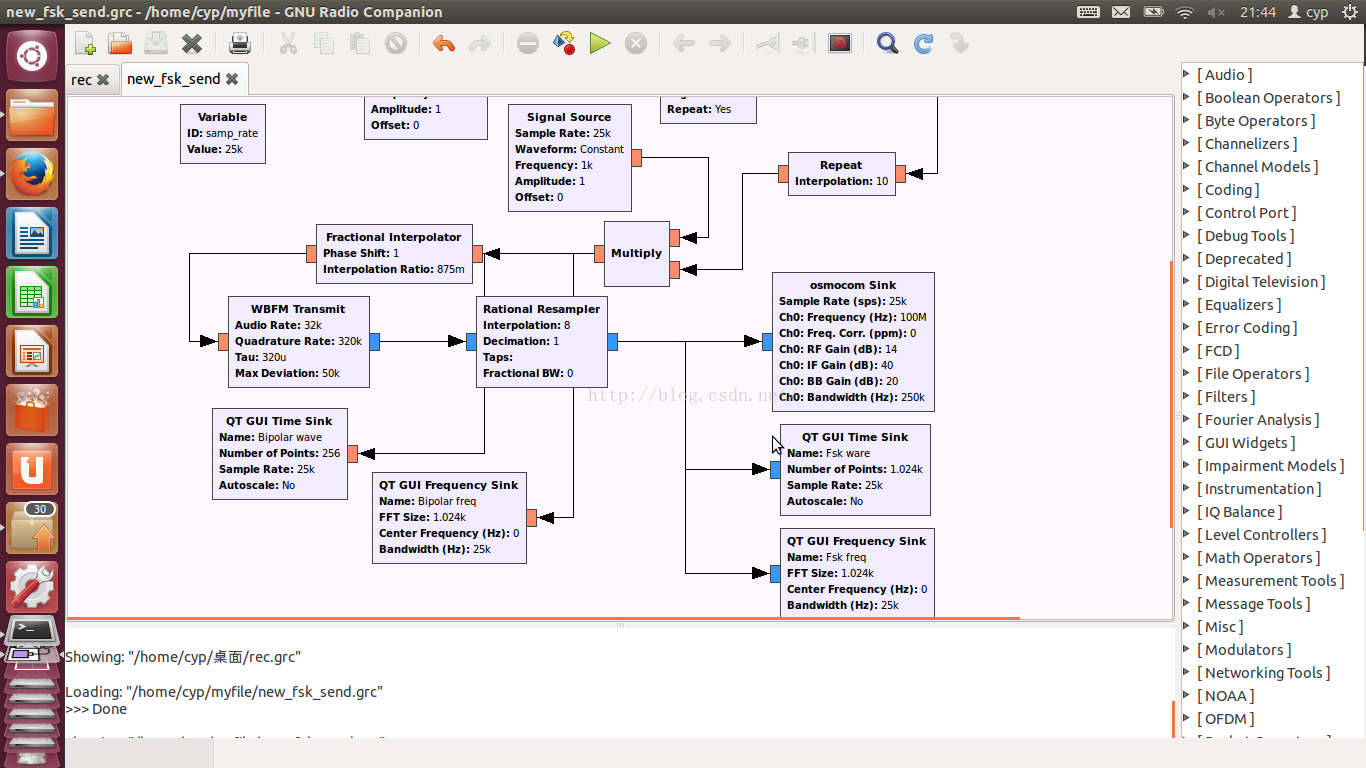
Task: Click the Enable block plug icon
Action: click(x=766, y=43)
